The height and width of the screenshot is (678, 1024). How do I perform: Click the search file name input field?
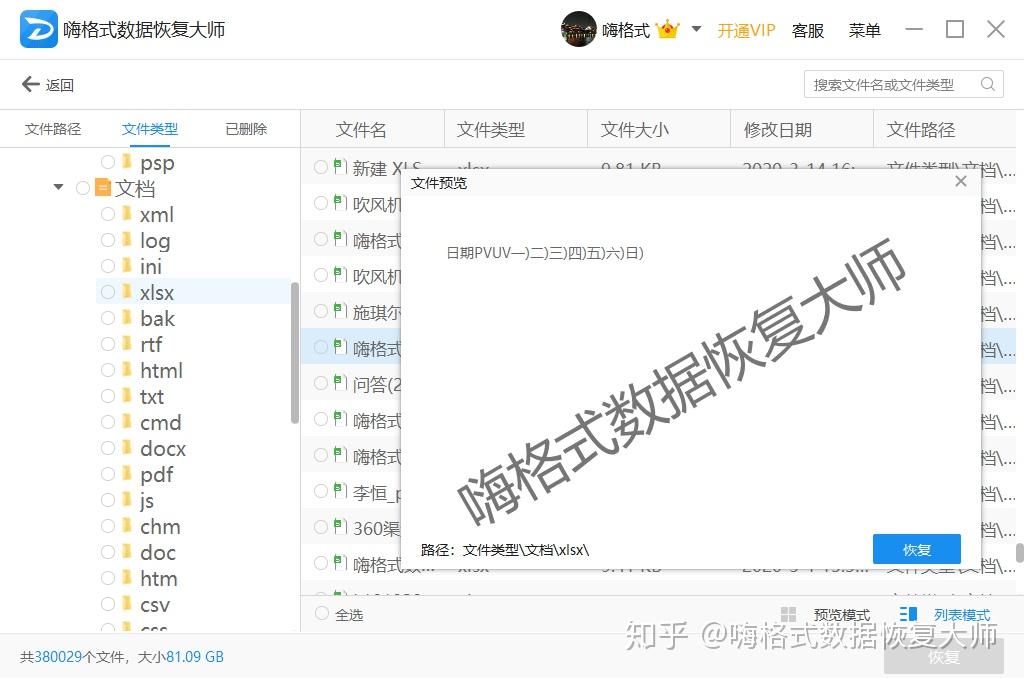904,84
